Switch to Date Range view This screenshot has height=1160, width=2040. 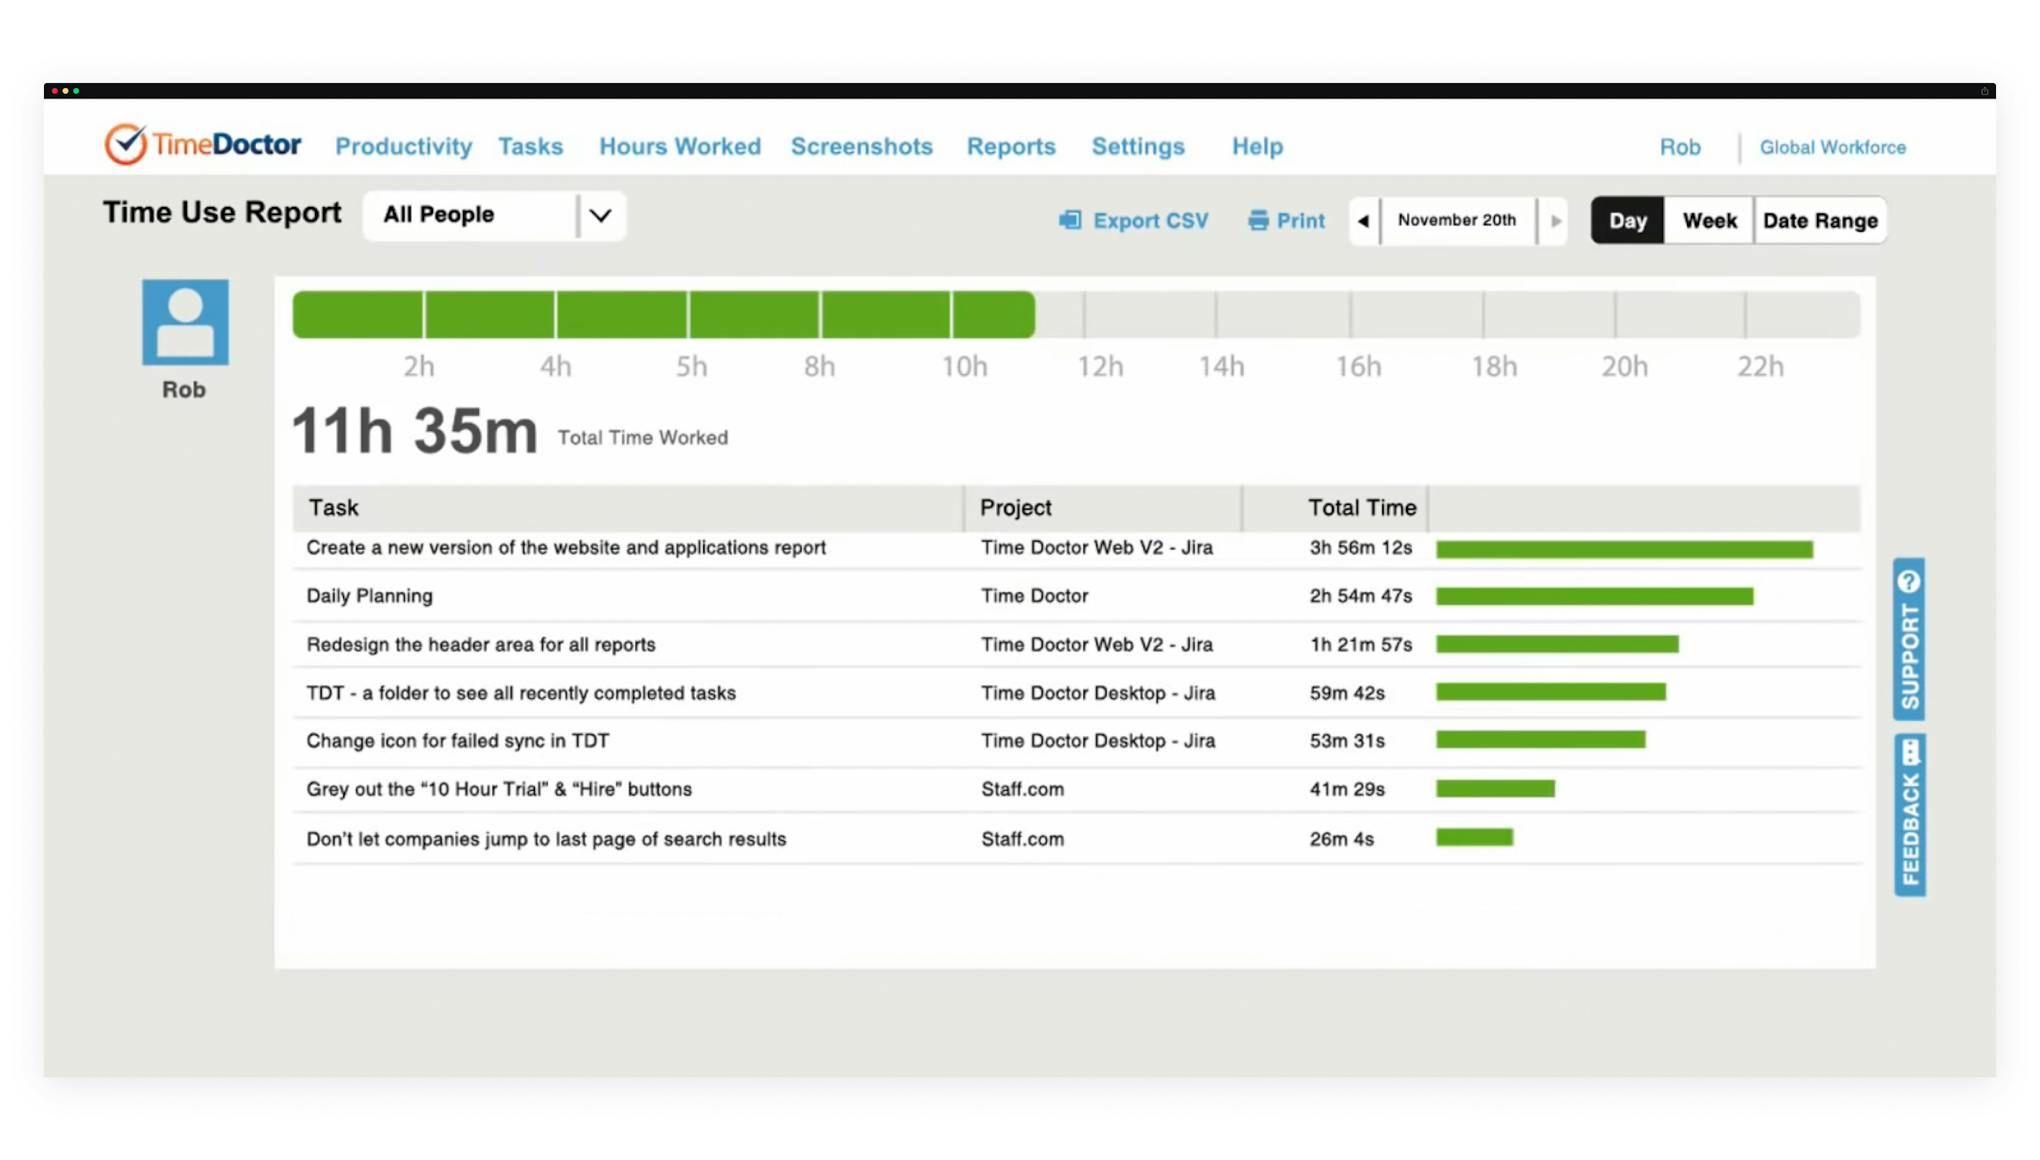1820,220
